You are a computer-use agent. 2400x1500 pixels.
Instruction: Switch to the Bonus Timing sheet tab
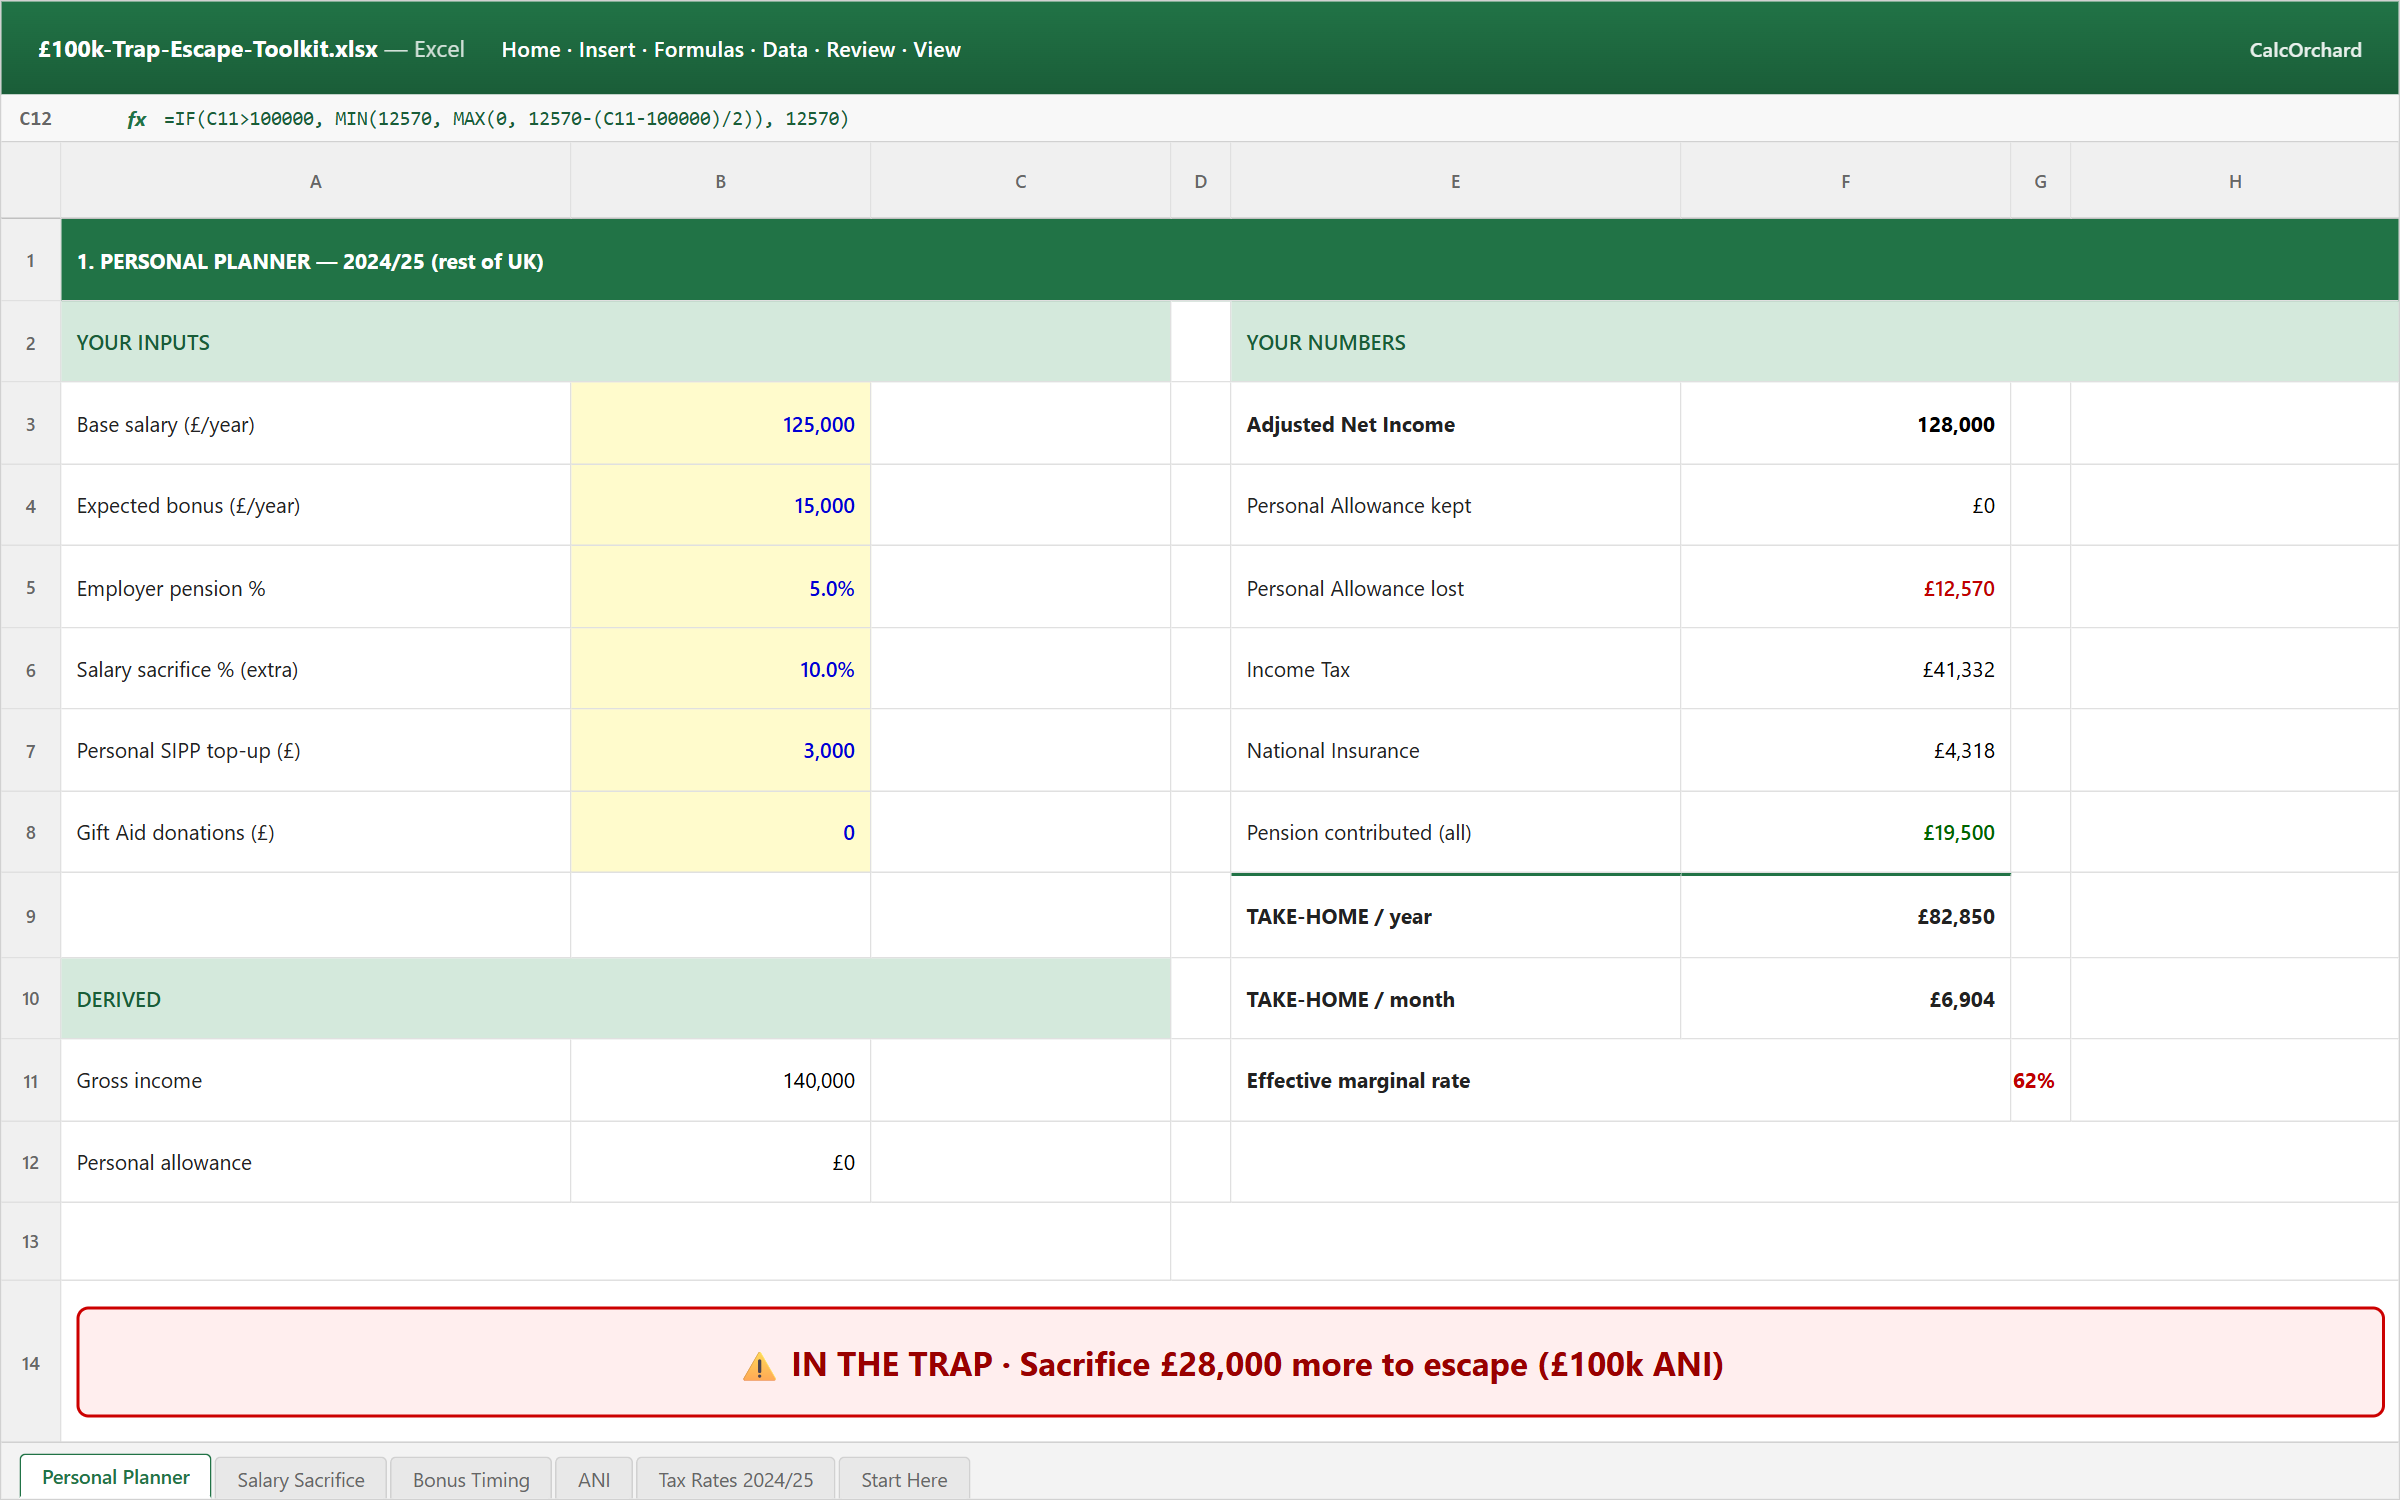point(471,1479)
